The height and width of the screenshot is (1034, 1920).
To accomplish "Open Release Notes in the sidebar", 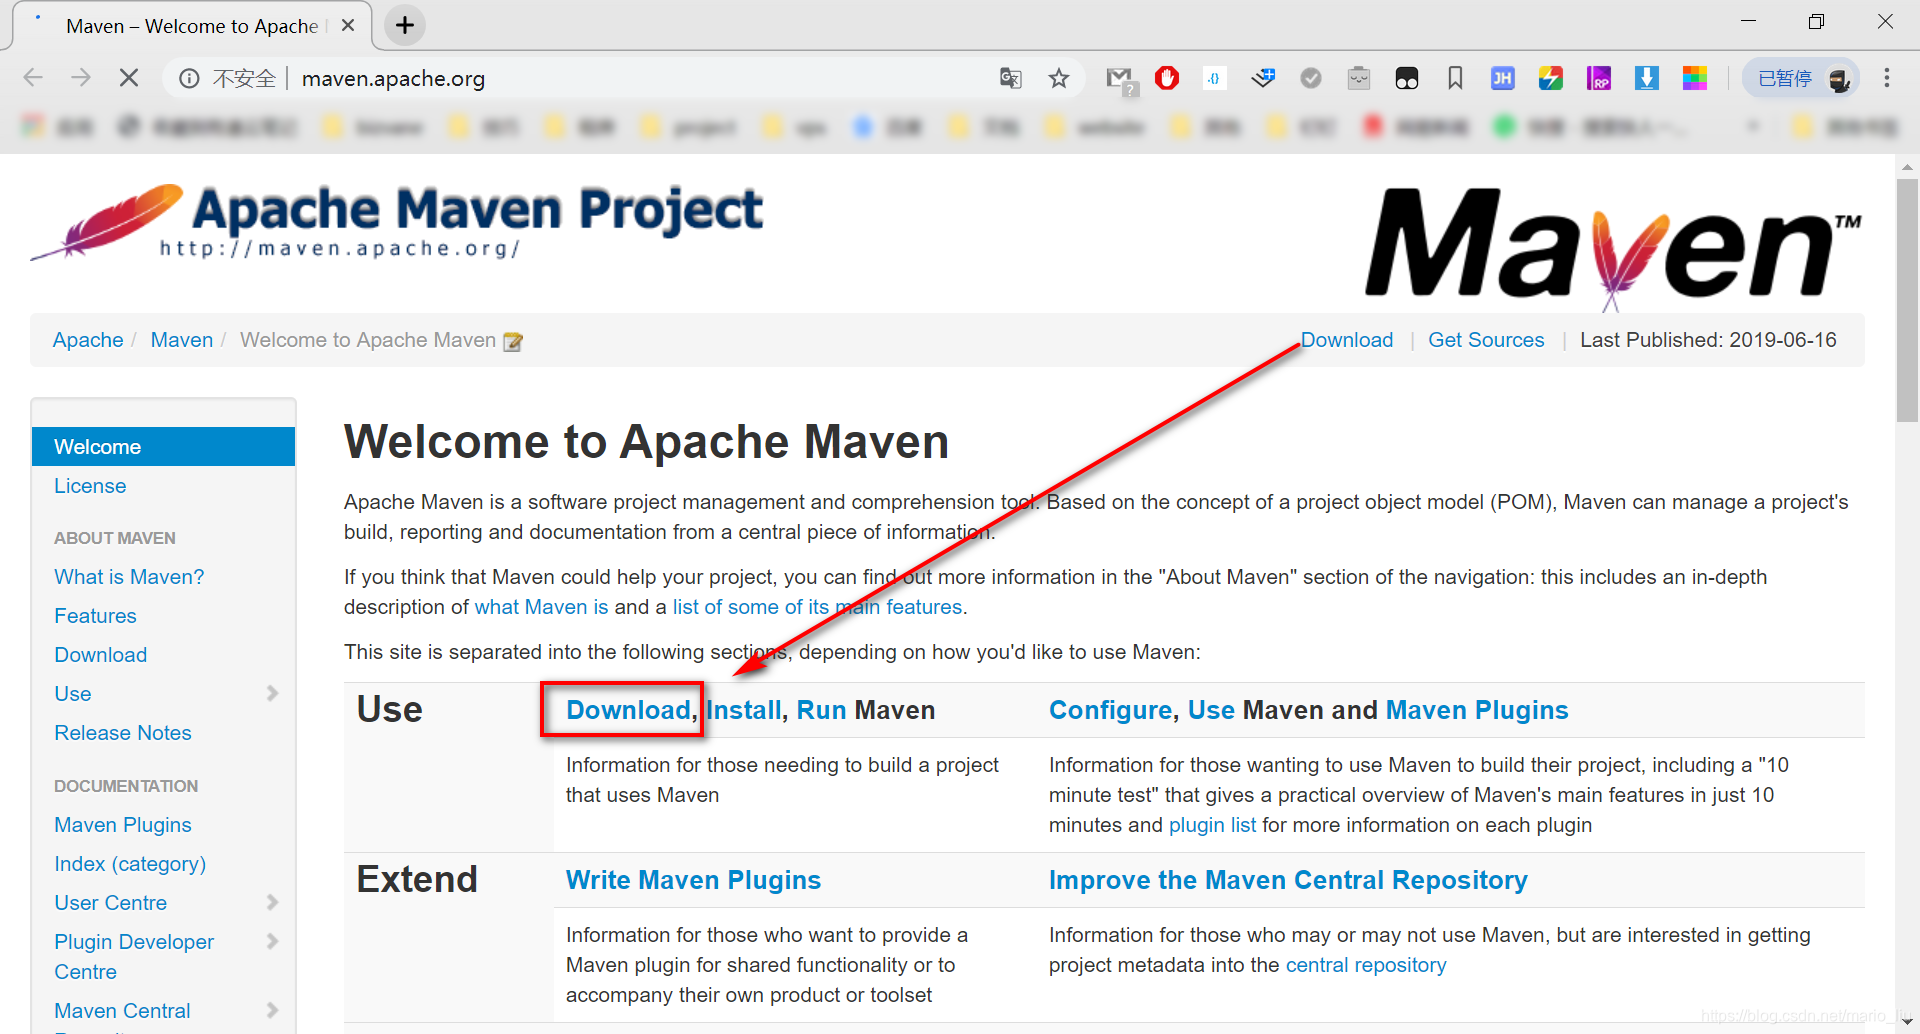I will coord(123,733).
